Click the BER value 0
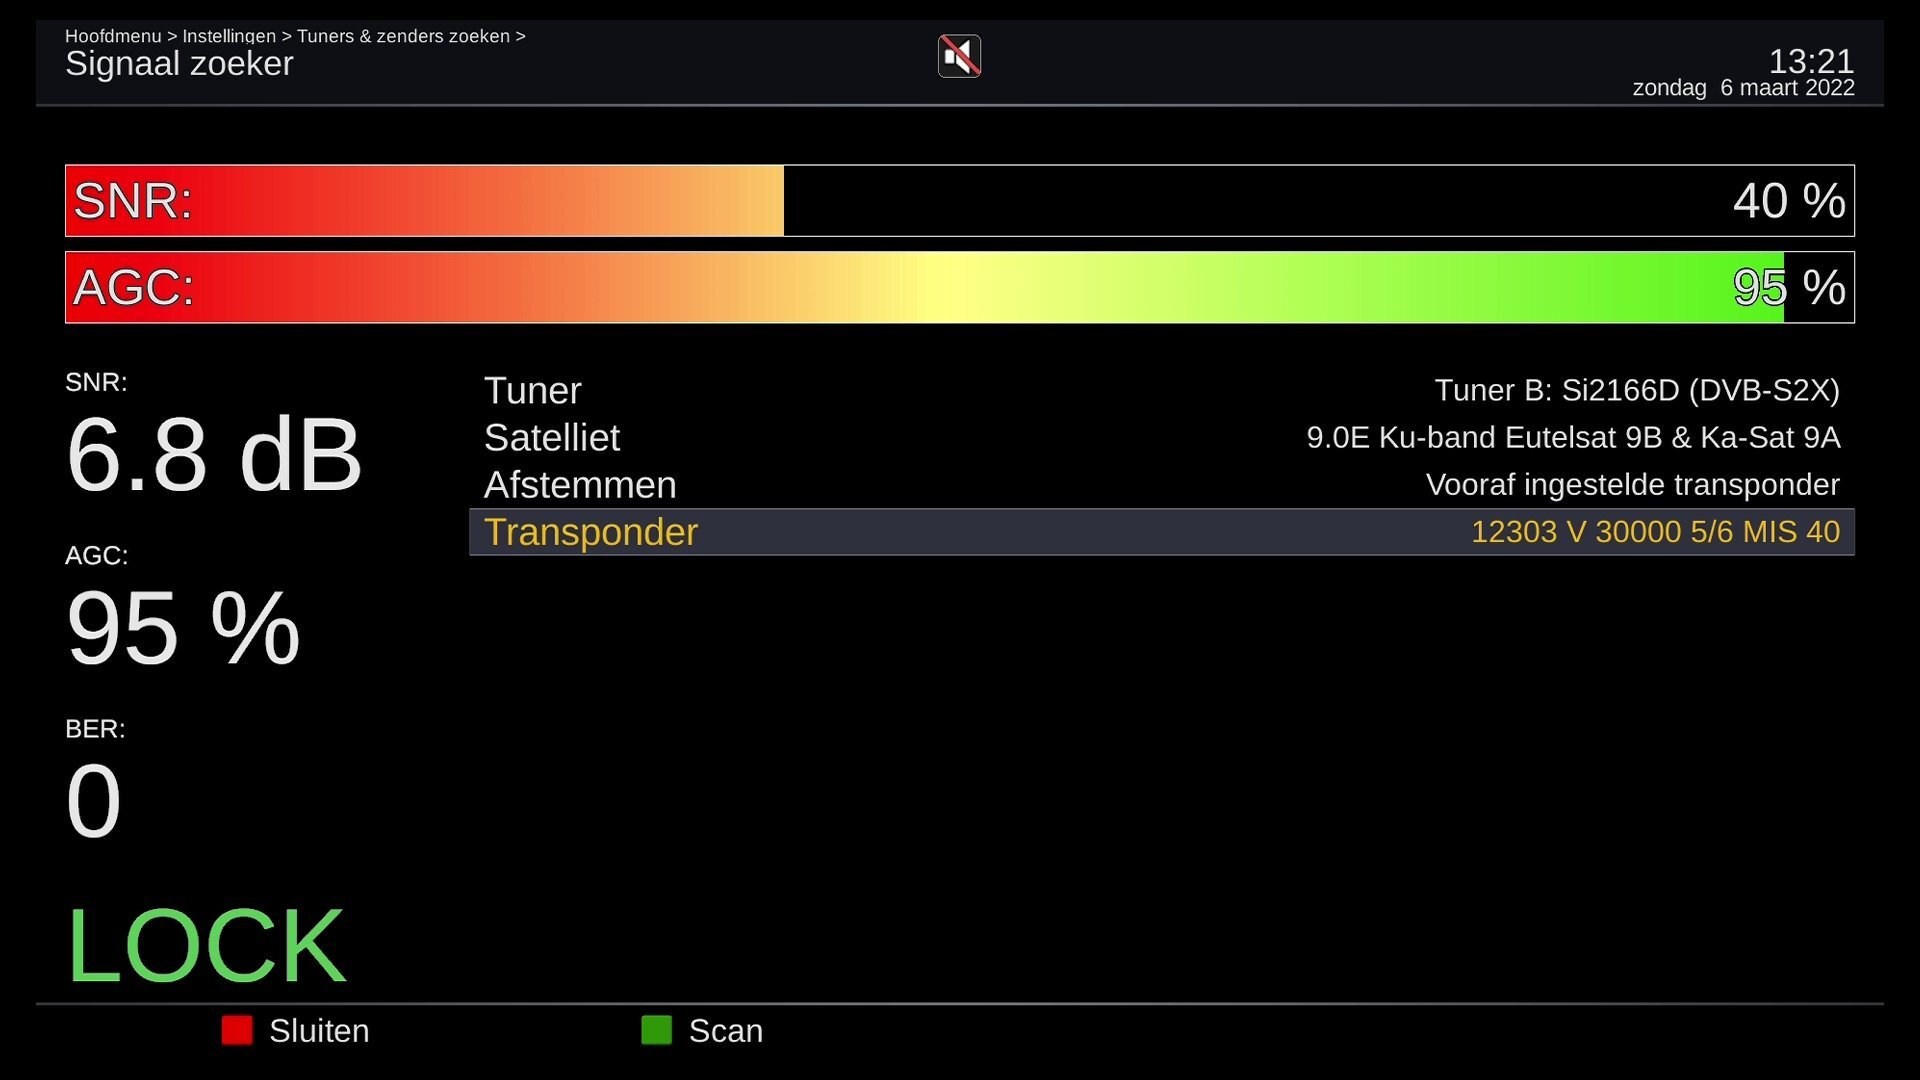 coord(94,802)
